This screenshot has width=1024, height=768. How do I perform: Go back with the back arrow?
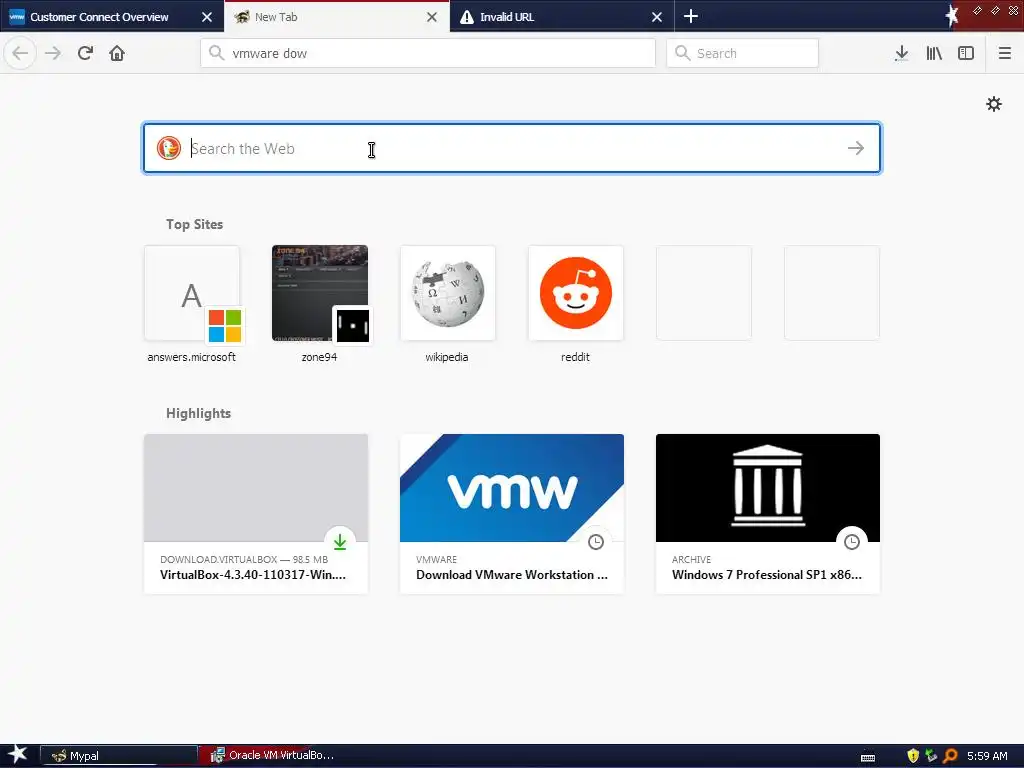pyautogui.click(x=20, y=53)
